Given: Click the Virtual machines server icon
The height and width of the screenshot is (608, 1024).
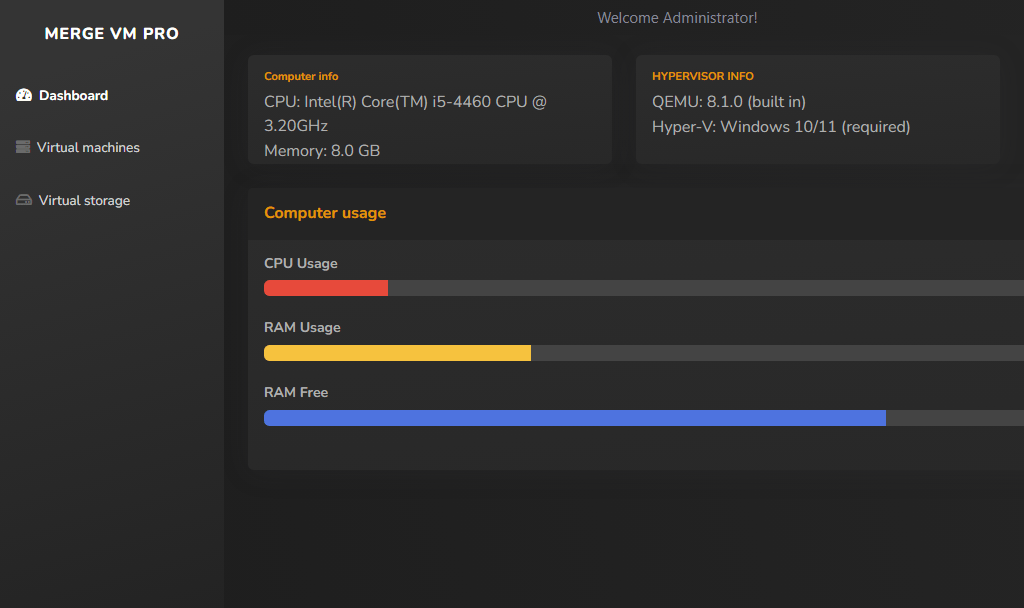Looking at the screenshot, I should click(23, 147).
